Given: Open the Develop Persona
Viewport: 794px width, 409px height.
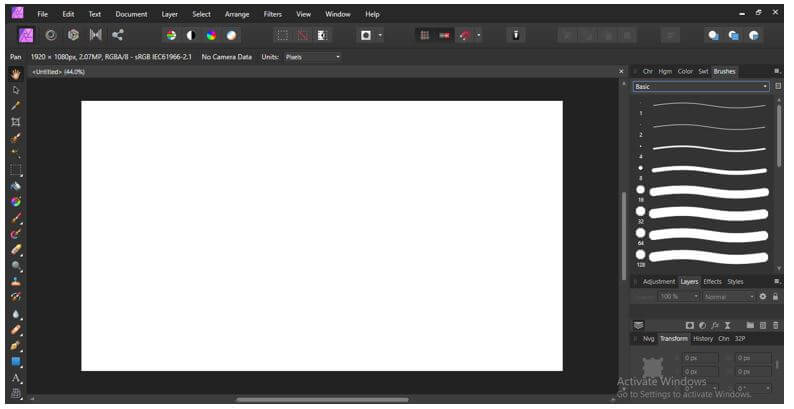Looking at the screenshot, I should (73, 35).
